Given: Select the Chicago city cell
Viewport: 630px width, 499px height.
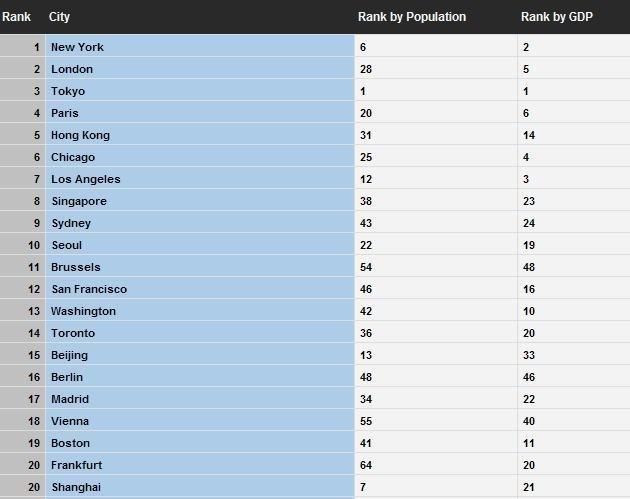Looking at the screenshot, I should tap(200, 156).
